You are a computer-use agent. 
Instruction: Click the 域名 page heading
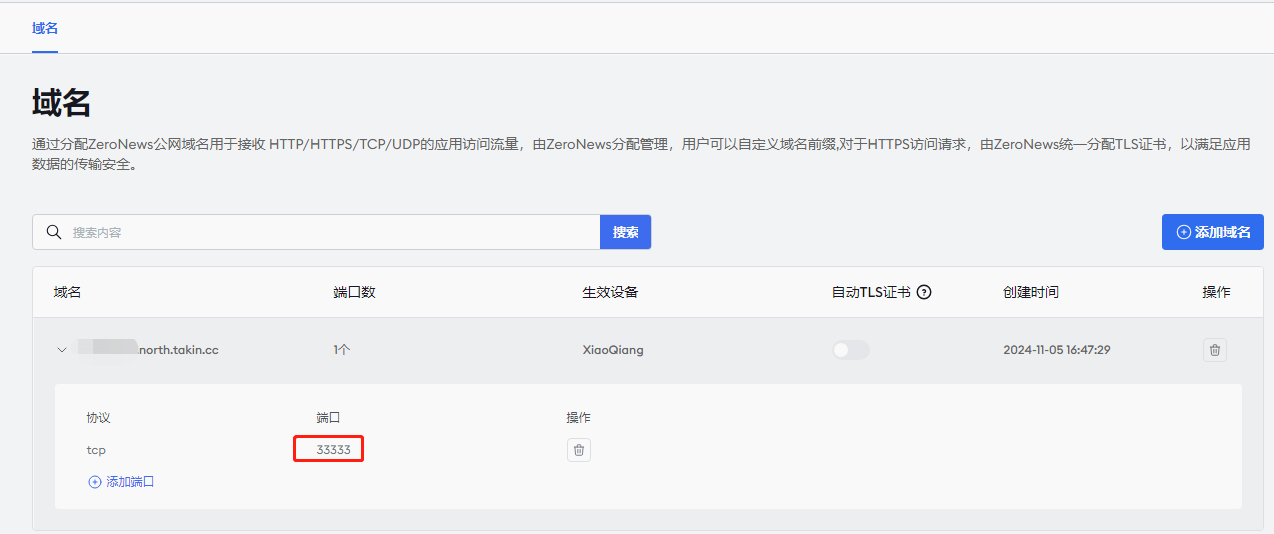62,103
